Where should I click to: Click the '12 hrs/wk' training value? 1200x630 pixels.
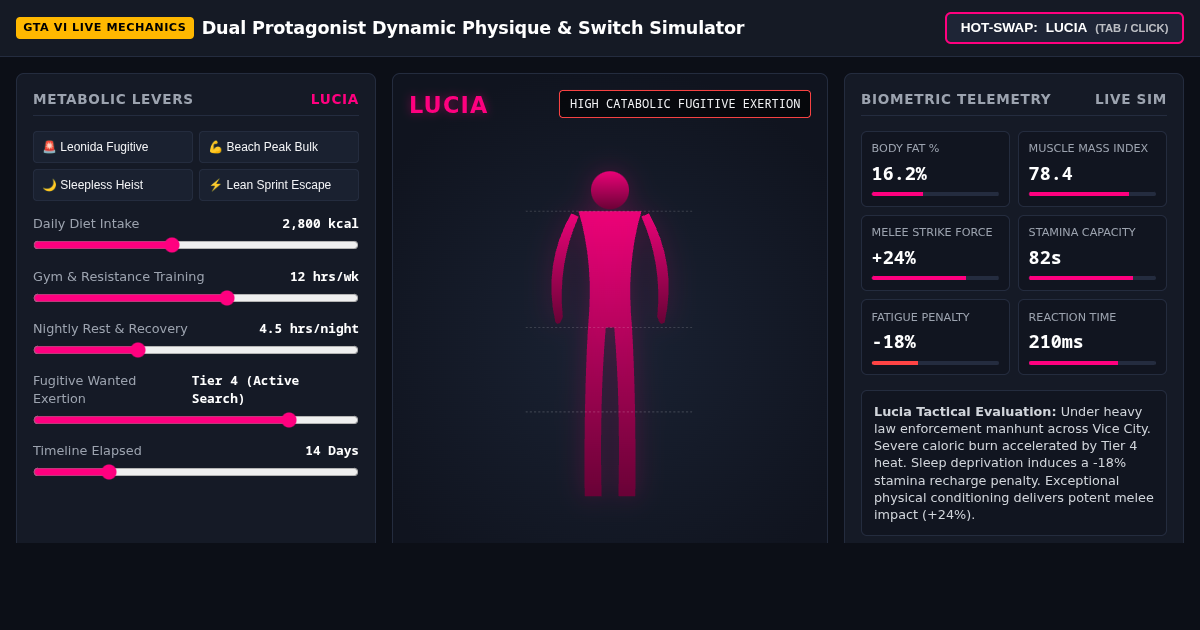324,277
